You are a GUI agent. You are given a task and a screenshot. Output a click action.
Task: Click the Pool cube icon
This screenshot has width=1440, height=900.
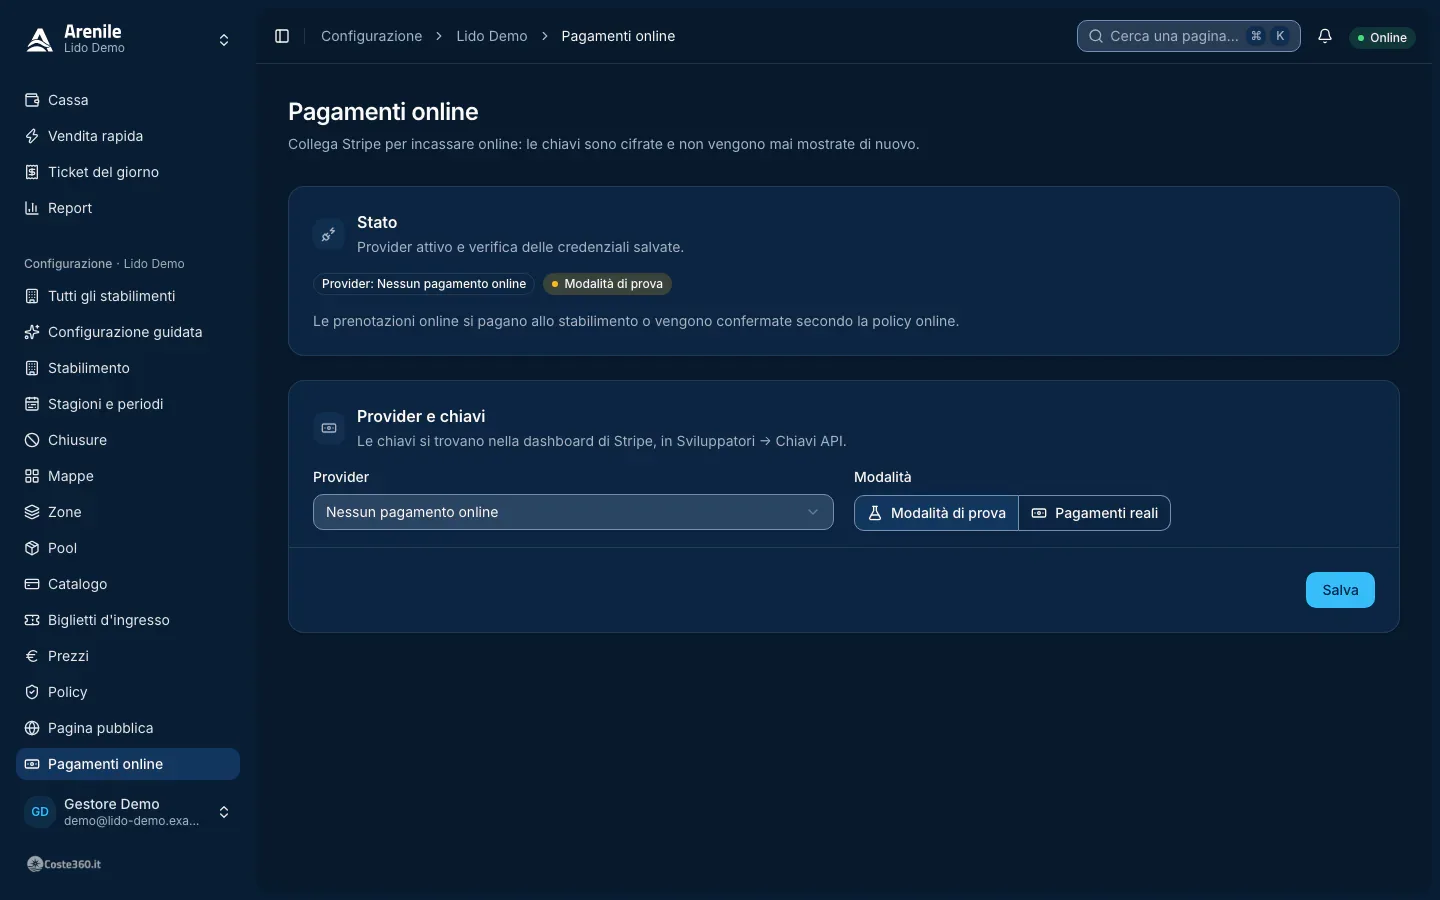coord(32,548)
